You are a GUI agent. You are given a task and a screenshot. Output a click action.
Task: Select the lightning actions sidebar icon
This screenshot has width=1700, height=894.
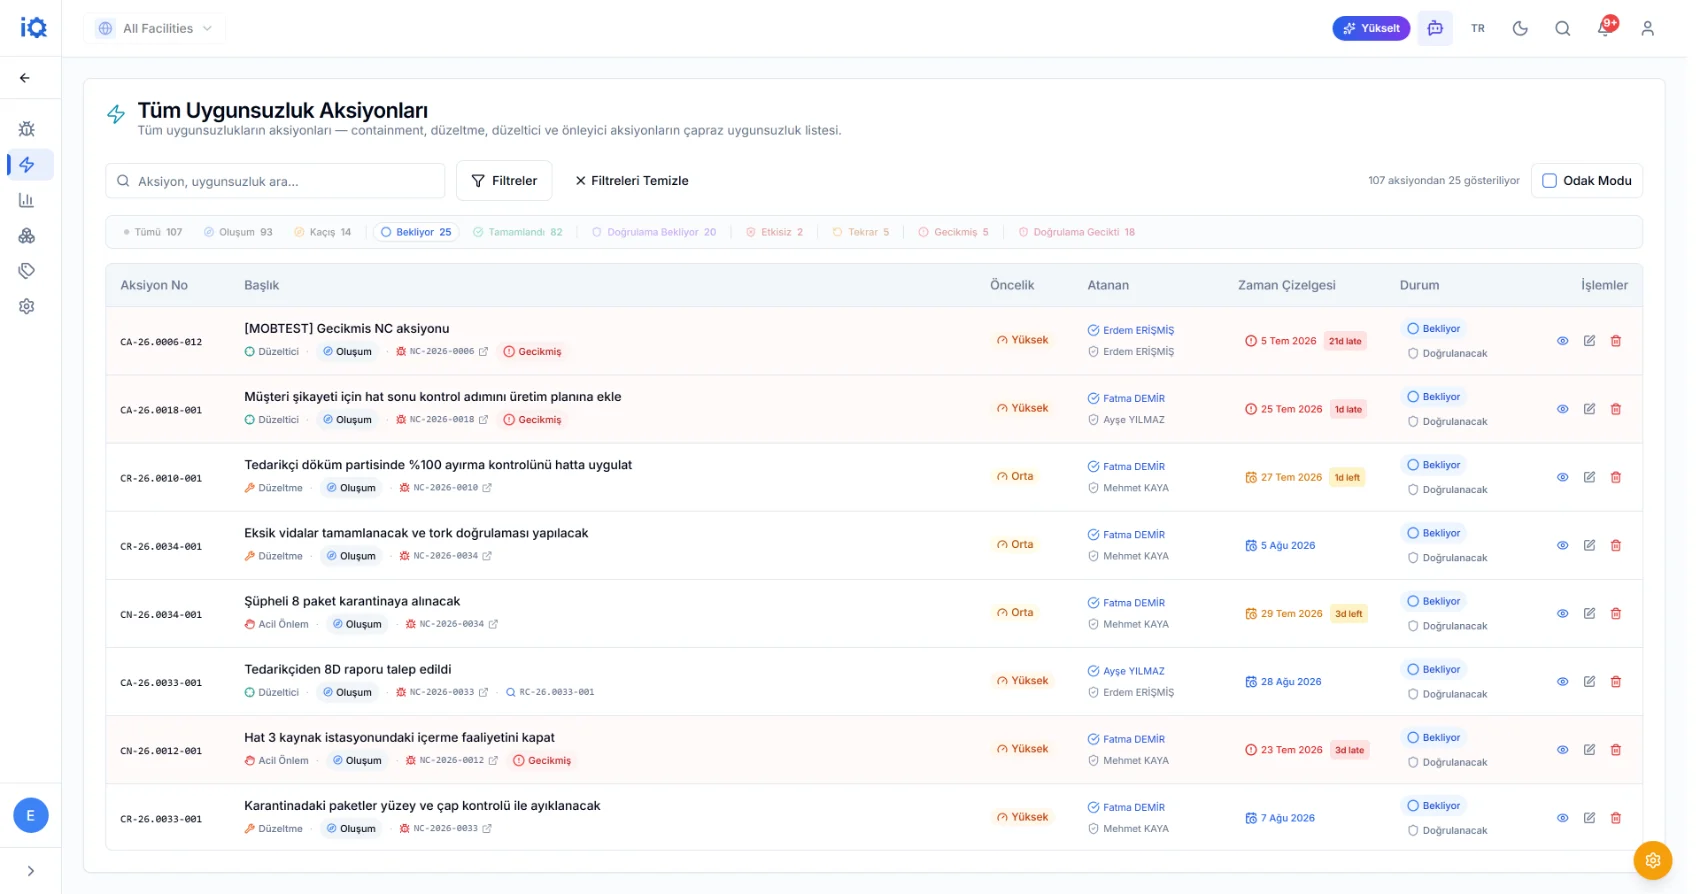click(x=27, y=165)
